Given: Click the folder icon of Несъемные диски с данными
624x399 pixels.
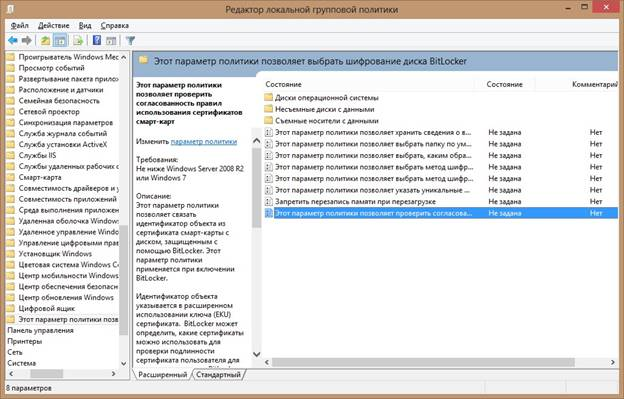Looking at the screenshot, I should (x=269, y=109).
